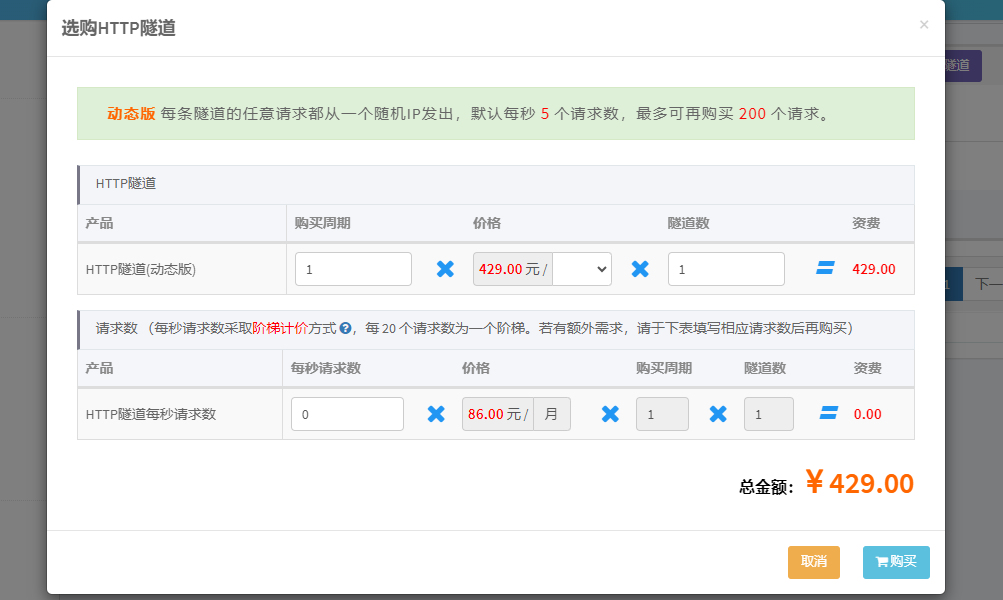Click the greyed 隧道数 field in 请求数 row
The height and width of the screenshot is (600, 1003).
(x=768, y=414)
